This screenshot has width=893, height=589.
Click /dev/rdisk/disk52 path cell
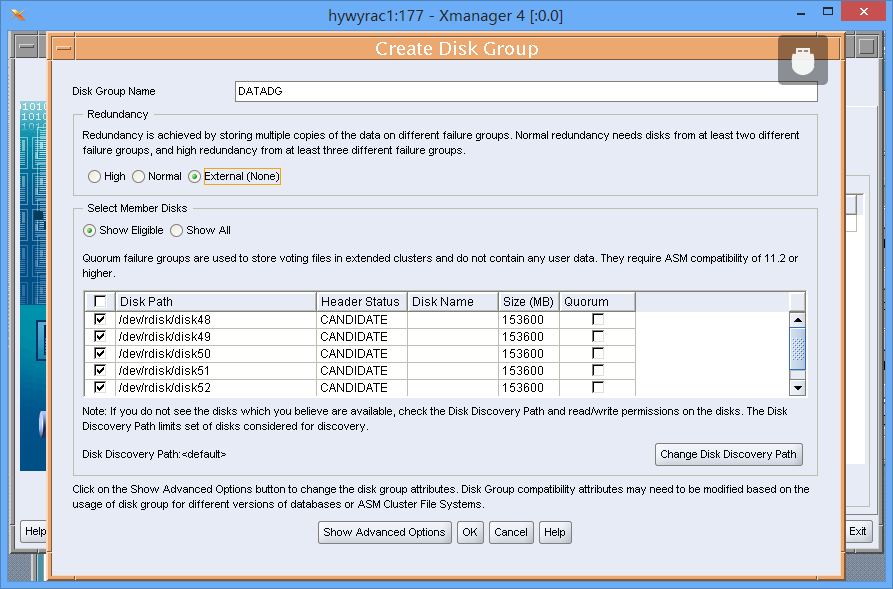(x=216, y=388)
